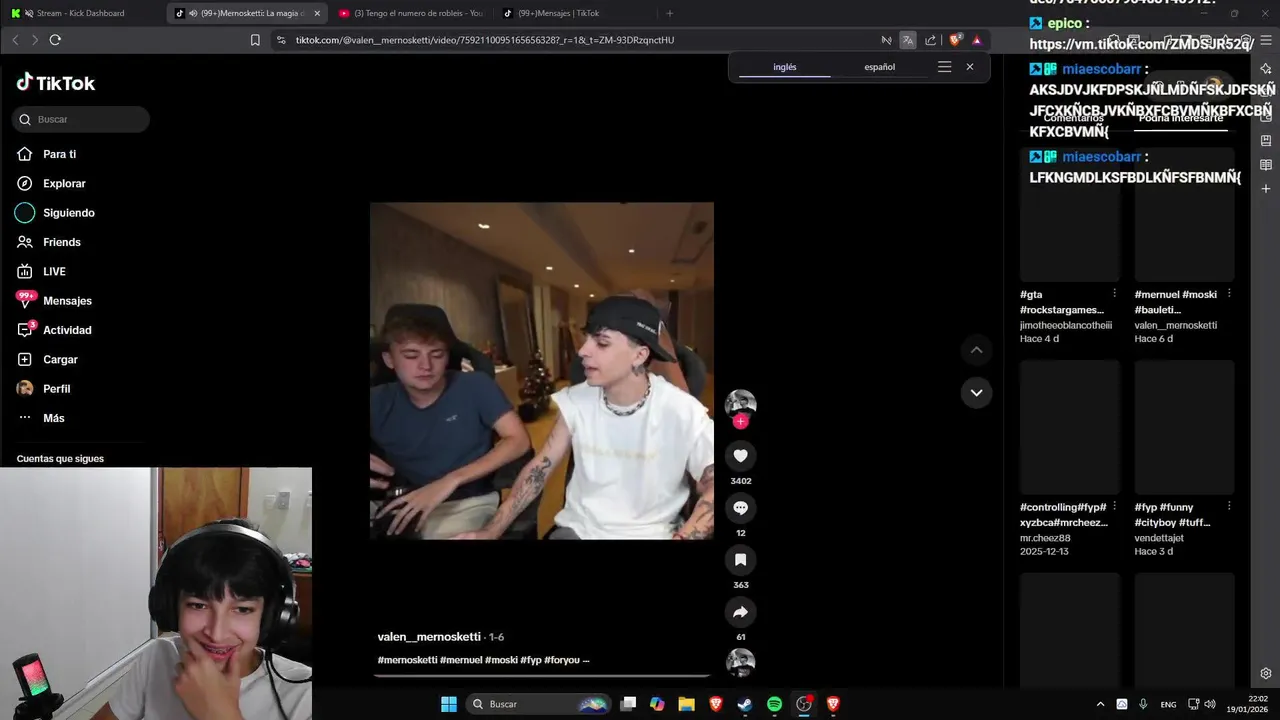Switch to Stream - Kick Dashboard tab
Viewport: 1280px width, 720px height.
(82, 13)
